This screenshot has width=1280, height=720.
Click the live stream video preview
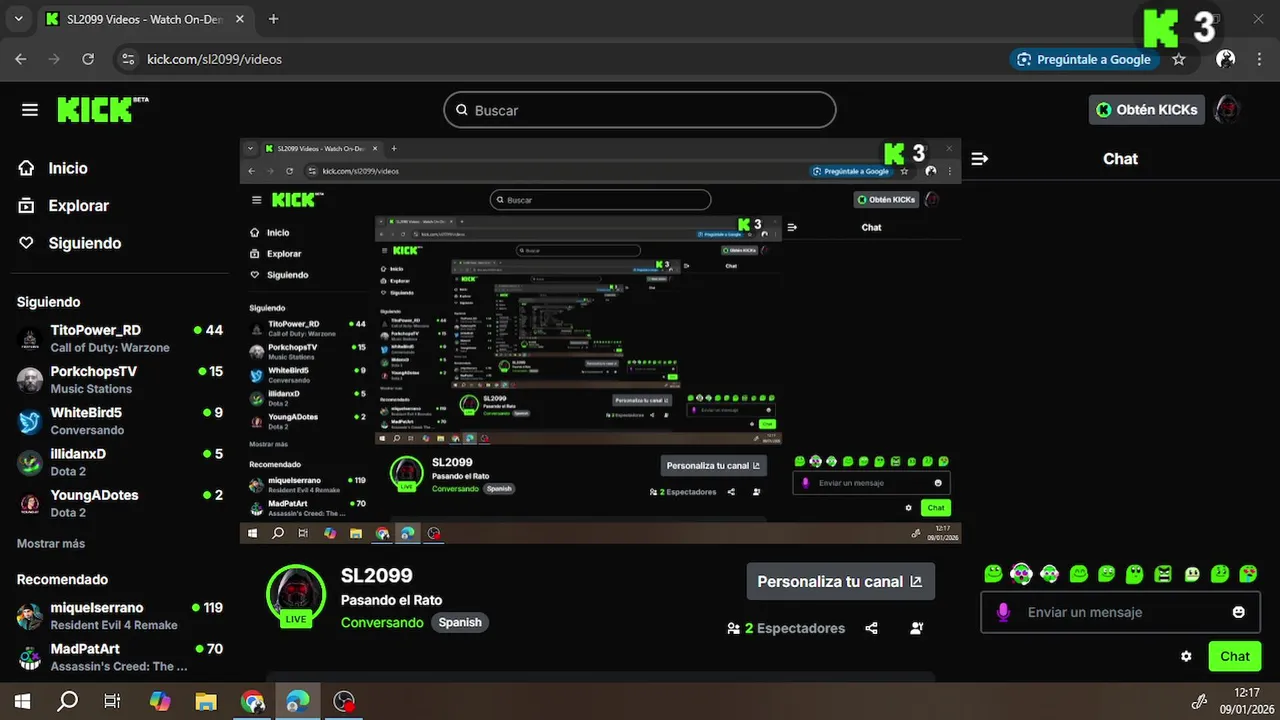point(600,341)
